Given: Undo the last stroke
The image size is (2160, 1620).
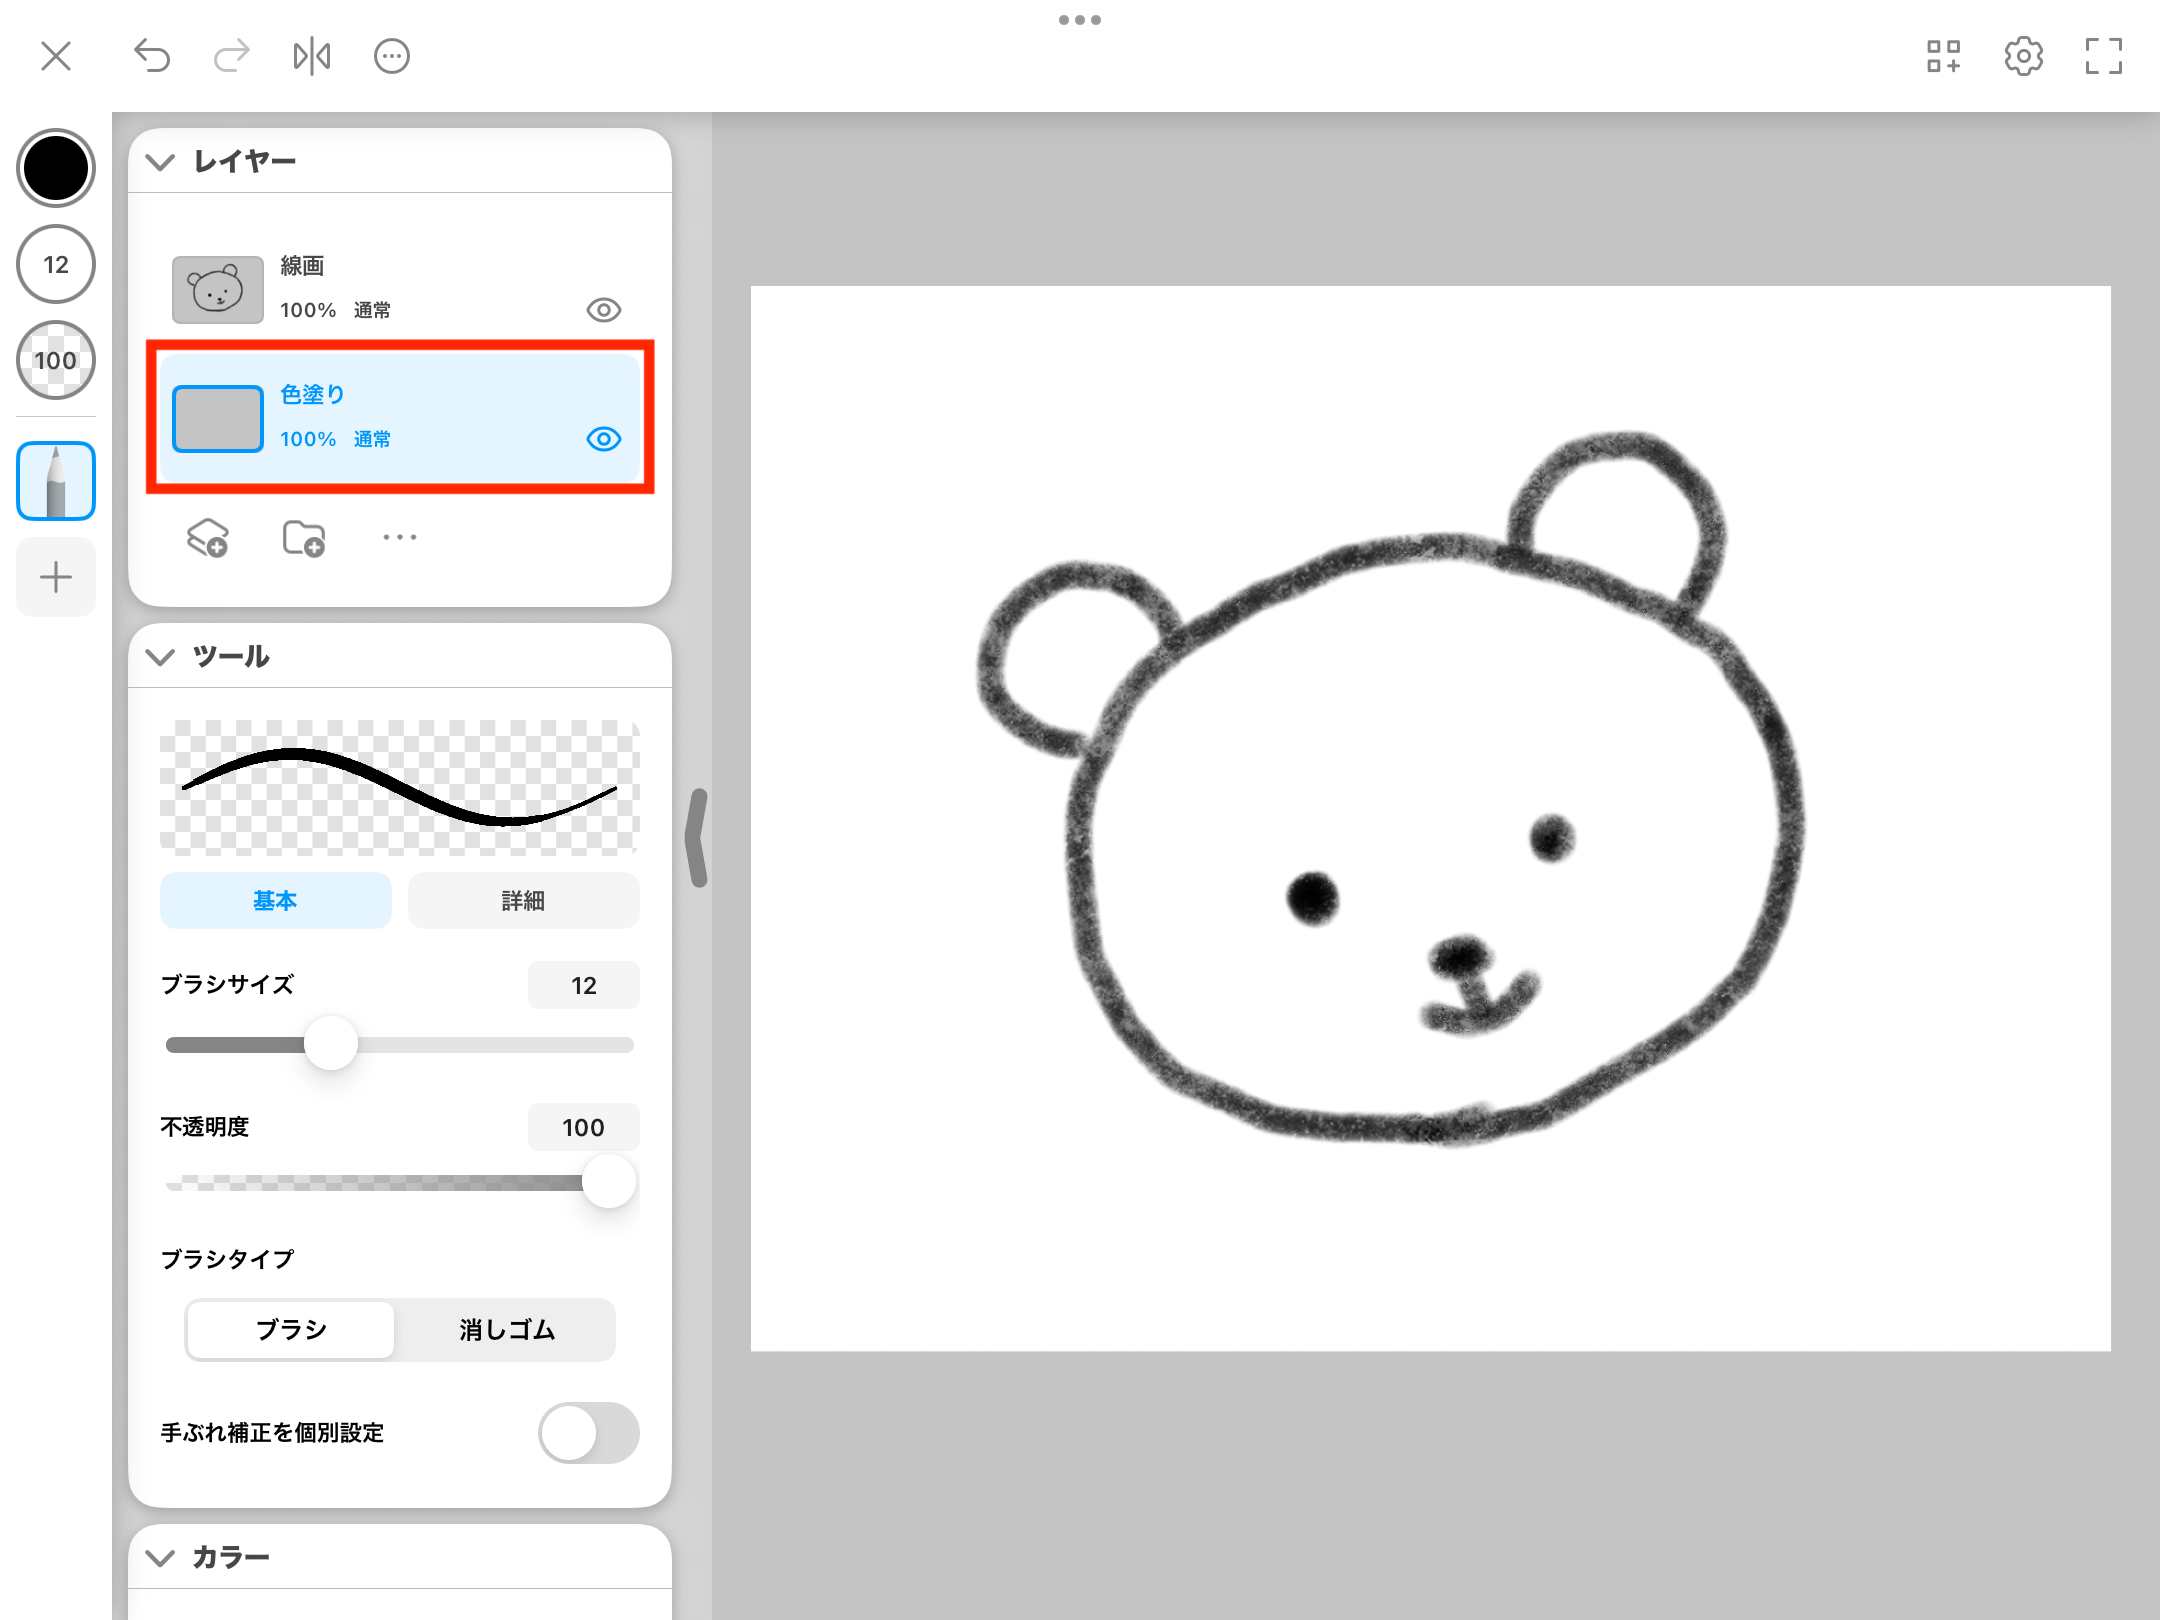Looking at the screenshot, I should click(152, 56).
